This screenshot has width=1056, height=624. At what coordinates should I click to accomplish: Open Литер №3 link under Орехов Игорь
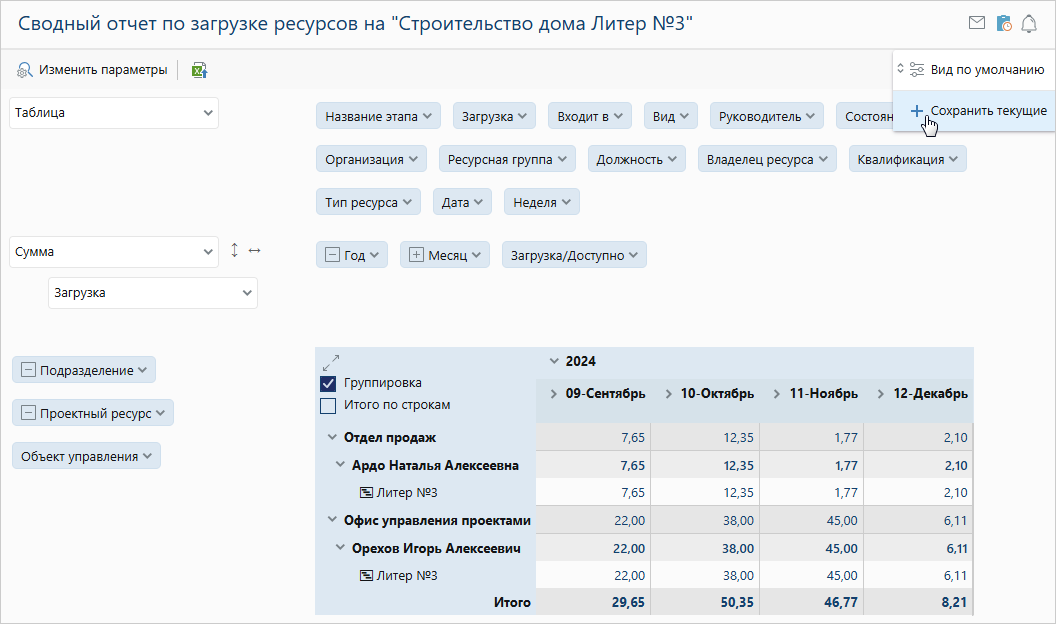pos(407,576)
